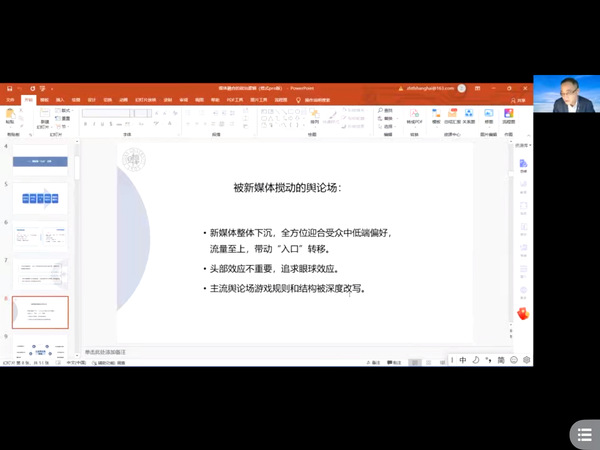Click the Format Painter brush icon
Image resolution: width=600 pixels, height=450 pixels.
[x=21, y=126]
